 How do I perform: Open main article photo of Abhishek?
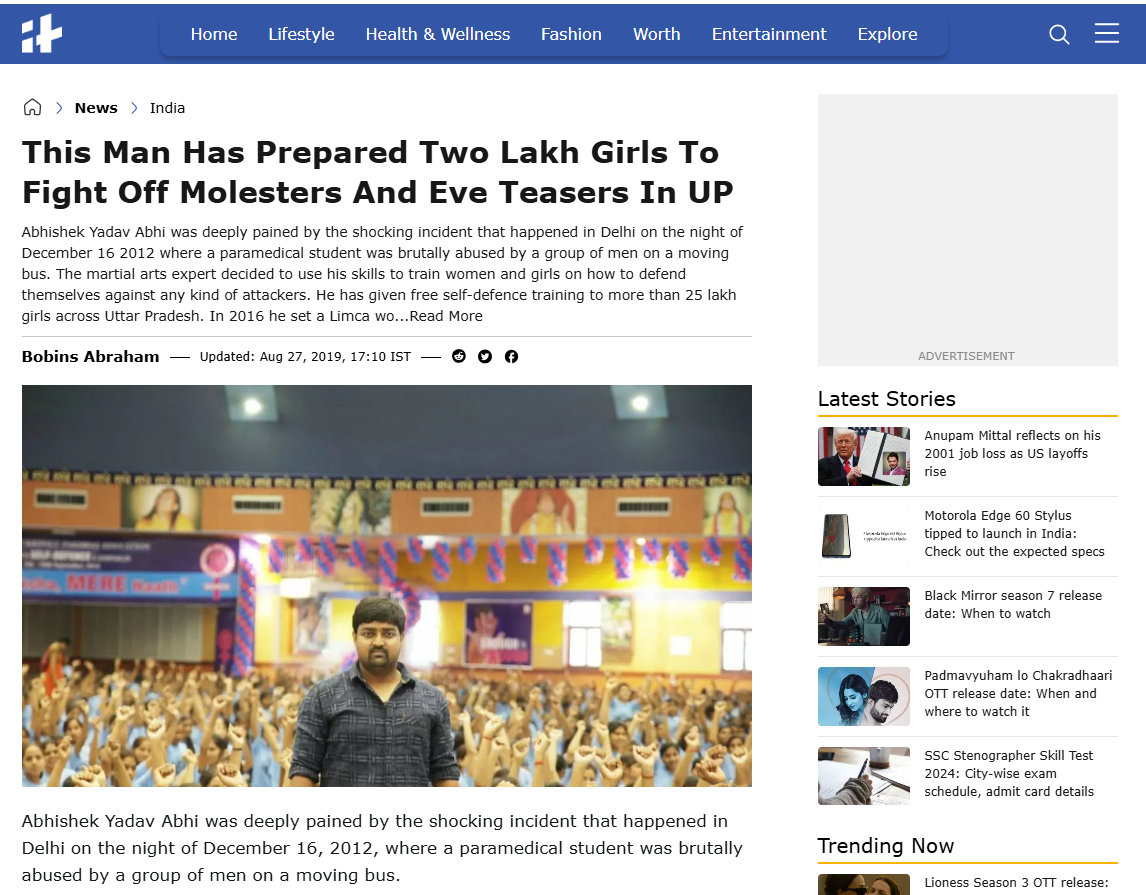tap(387, 586)
